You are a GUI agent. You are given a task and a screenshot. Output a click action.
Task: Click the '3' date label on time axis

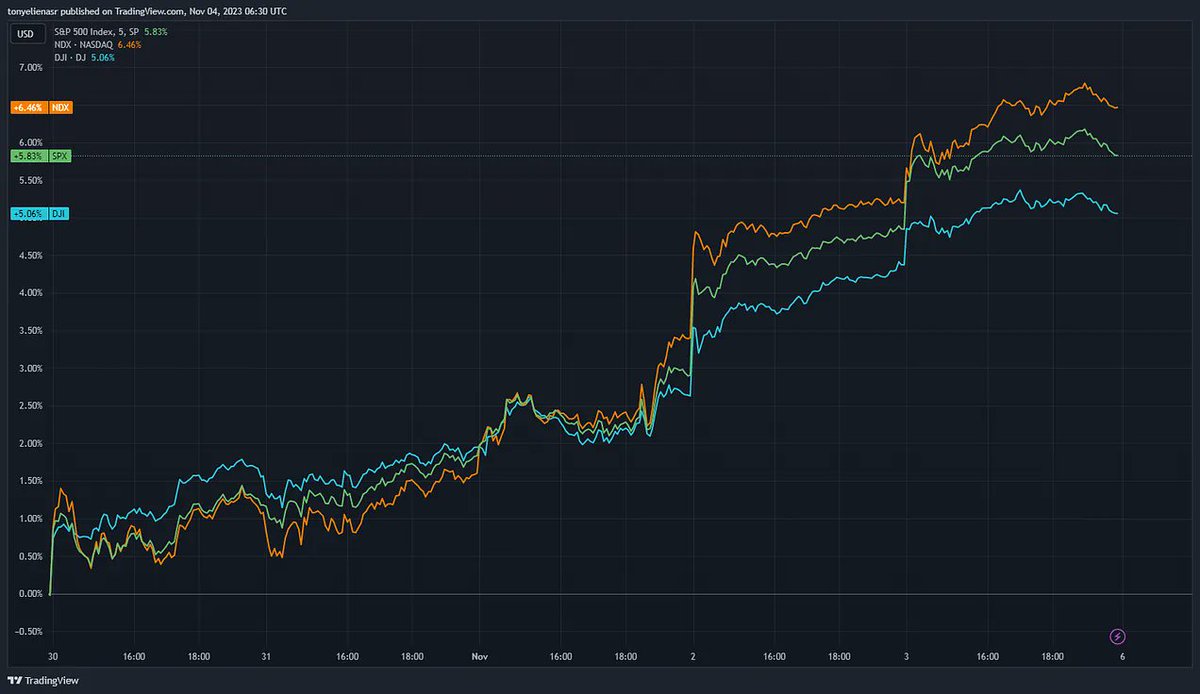[x=906, y=657]
